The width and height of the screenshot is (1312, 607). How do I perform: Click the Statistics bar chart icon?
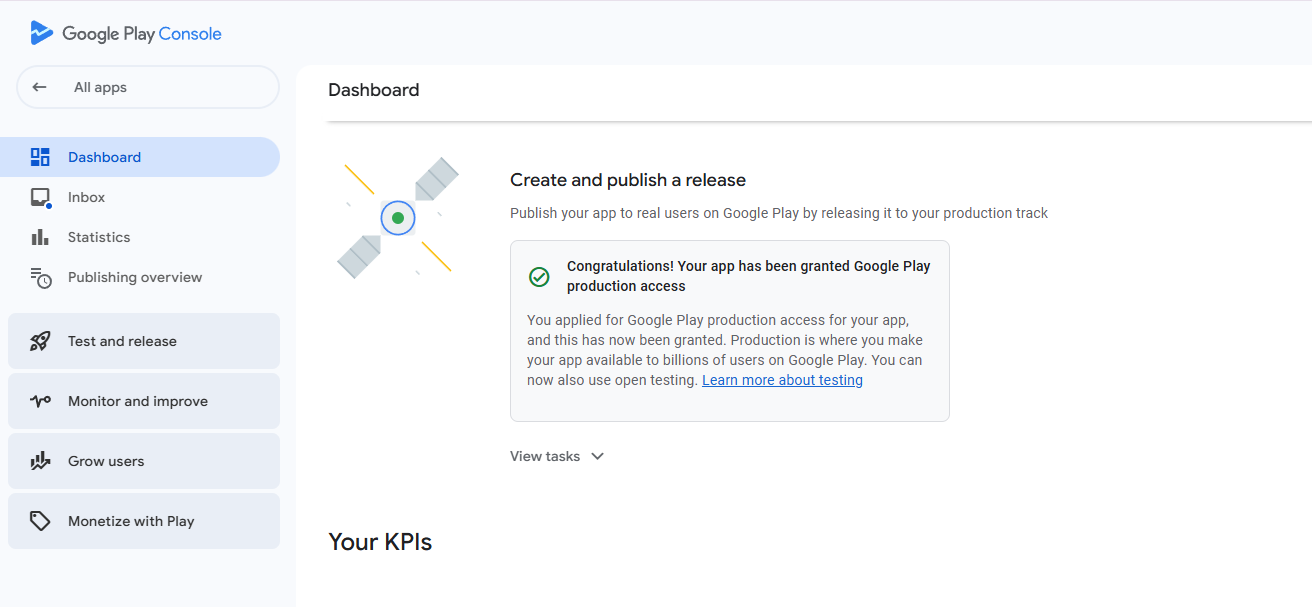point(40,237)
